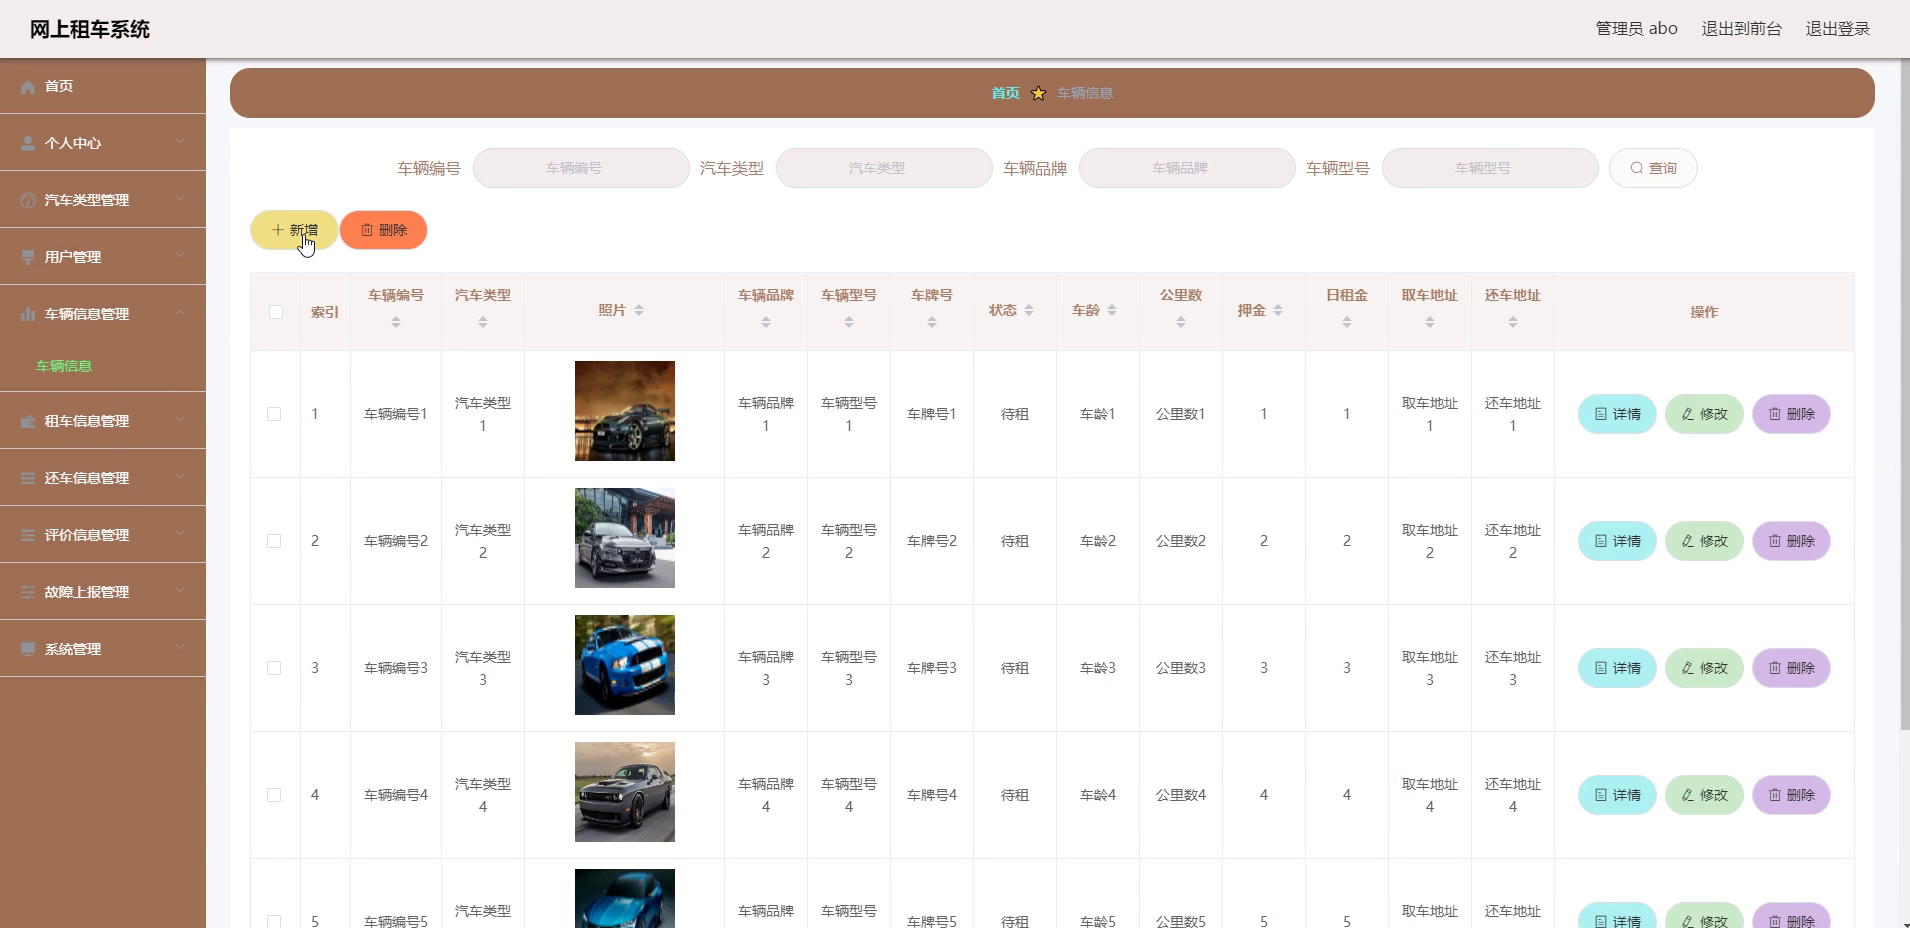Image resolution: width=1910 pixels, height=928 pixels.
Task: Click the 新增 add button
Action: (294, 230)
